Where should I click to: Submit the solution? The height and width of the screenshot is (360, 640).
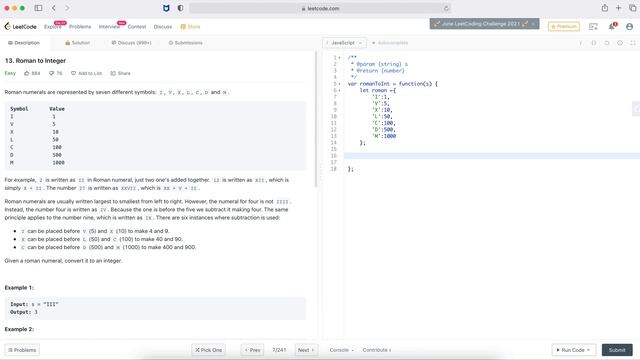(617, 350)
